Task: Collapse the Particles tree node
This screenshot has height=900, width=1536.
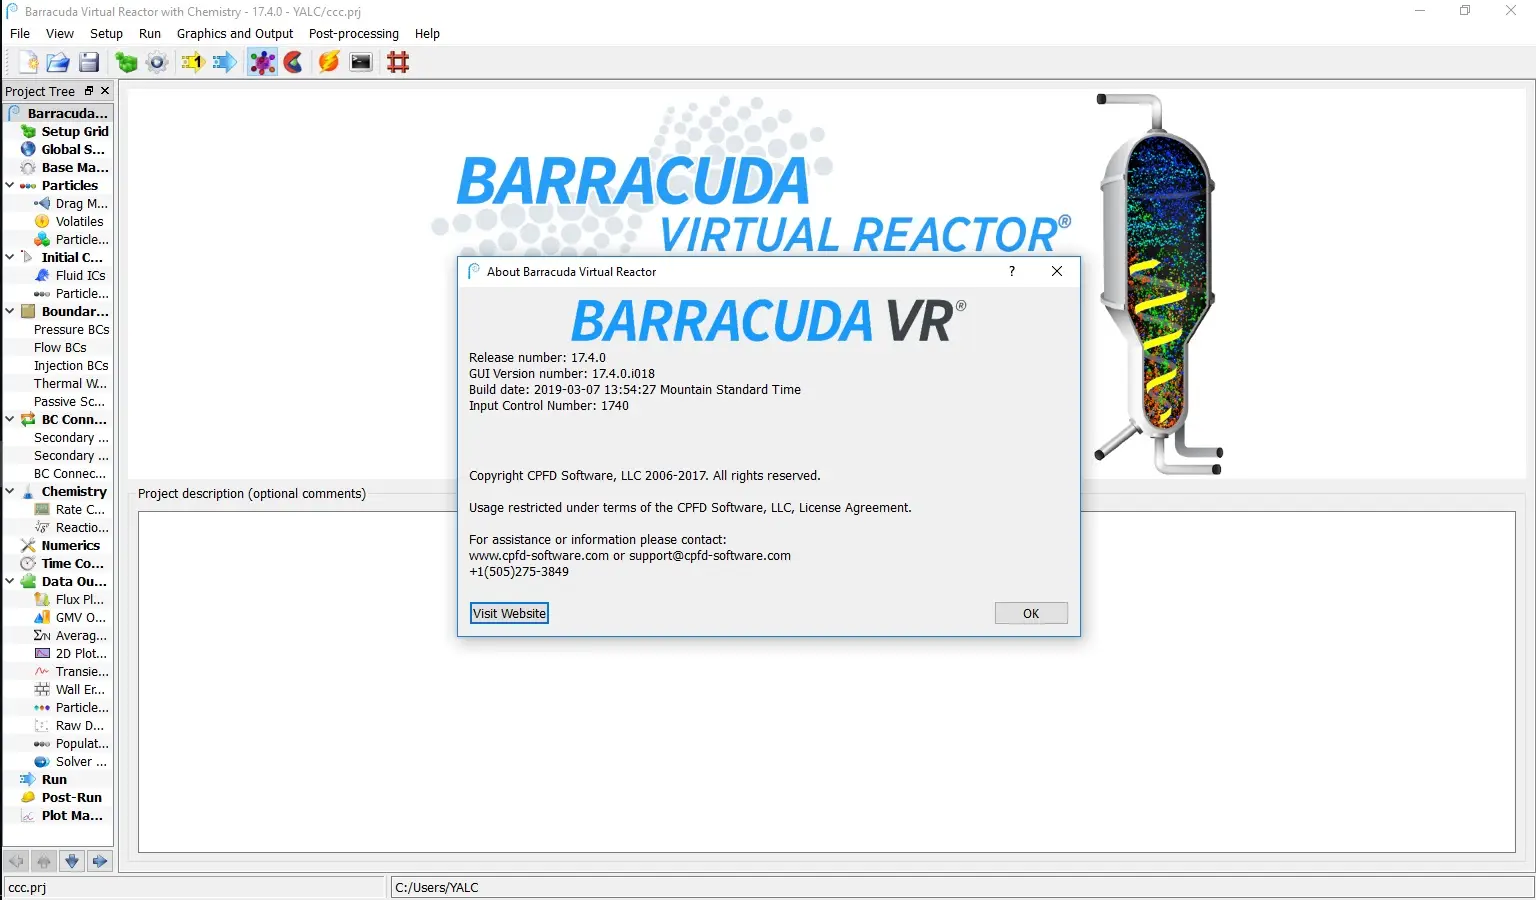Action: click(10, 185)
